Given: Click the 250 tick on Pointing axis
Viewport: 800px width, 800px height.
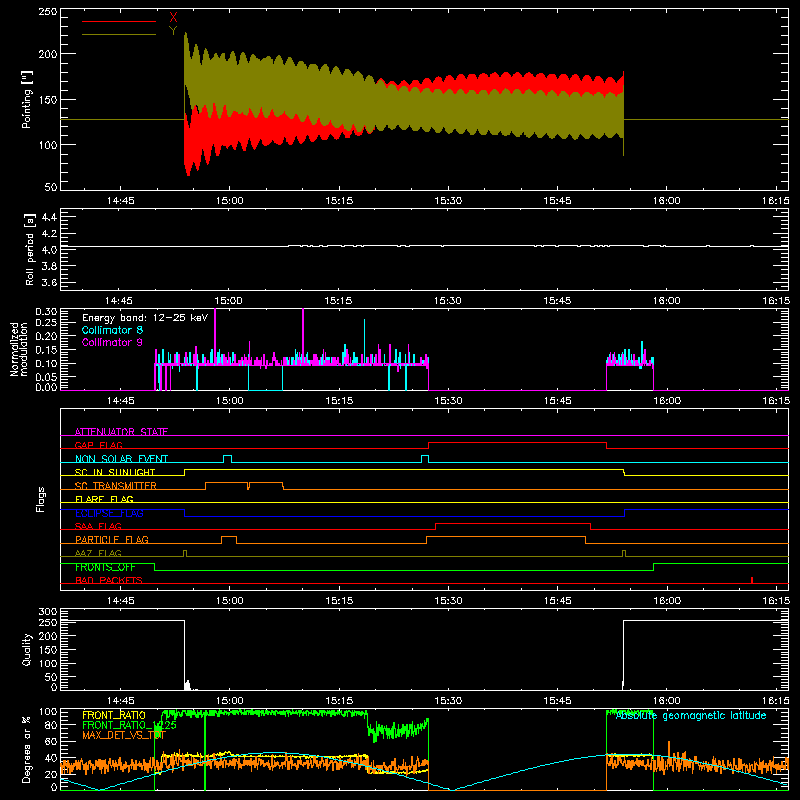Looking at the screenshot, I should pyautogui.click(x=48, y=12).
